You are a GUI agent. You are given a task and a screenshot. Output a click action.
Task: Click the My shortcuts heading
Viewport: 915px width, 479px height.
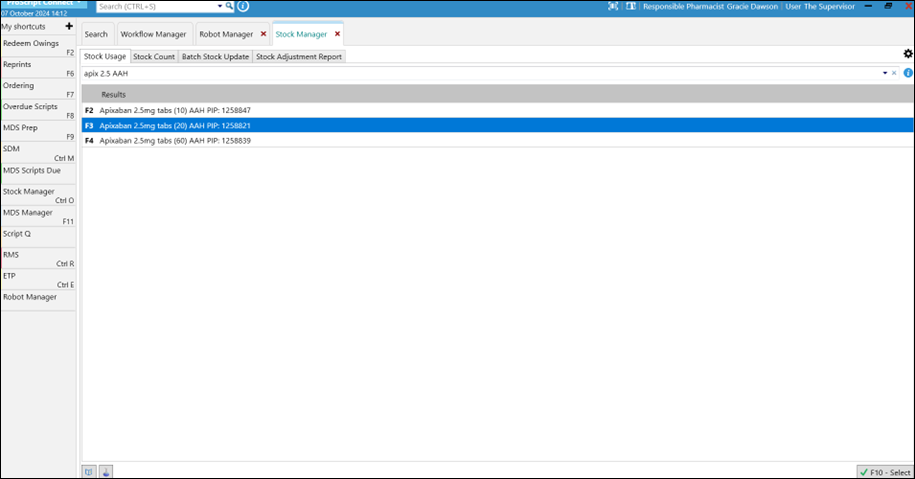pyautogui.click(x=23, y=26)
